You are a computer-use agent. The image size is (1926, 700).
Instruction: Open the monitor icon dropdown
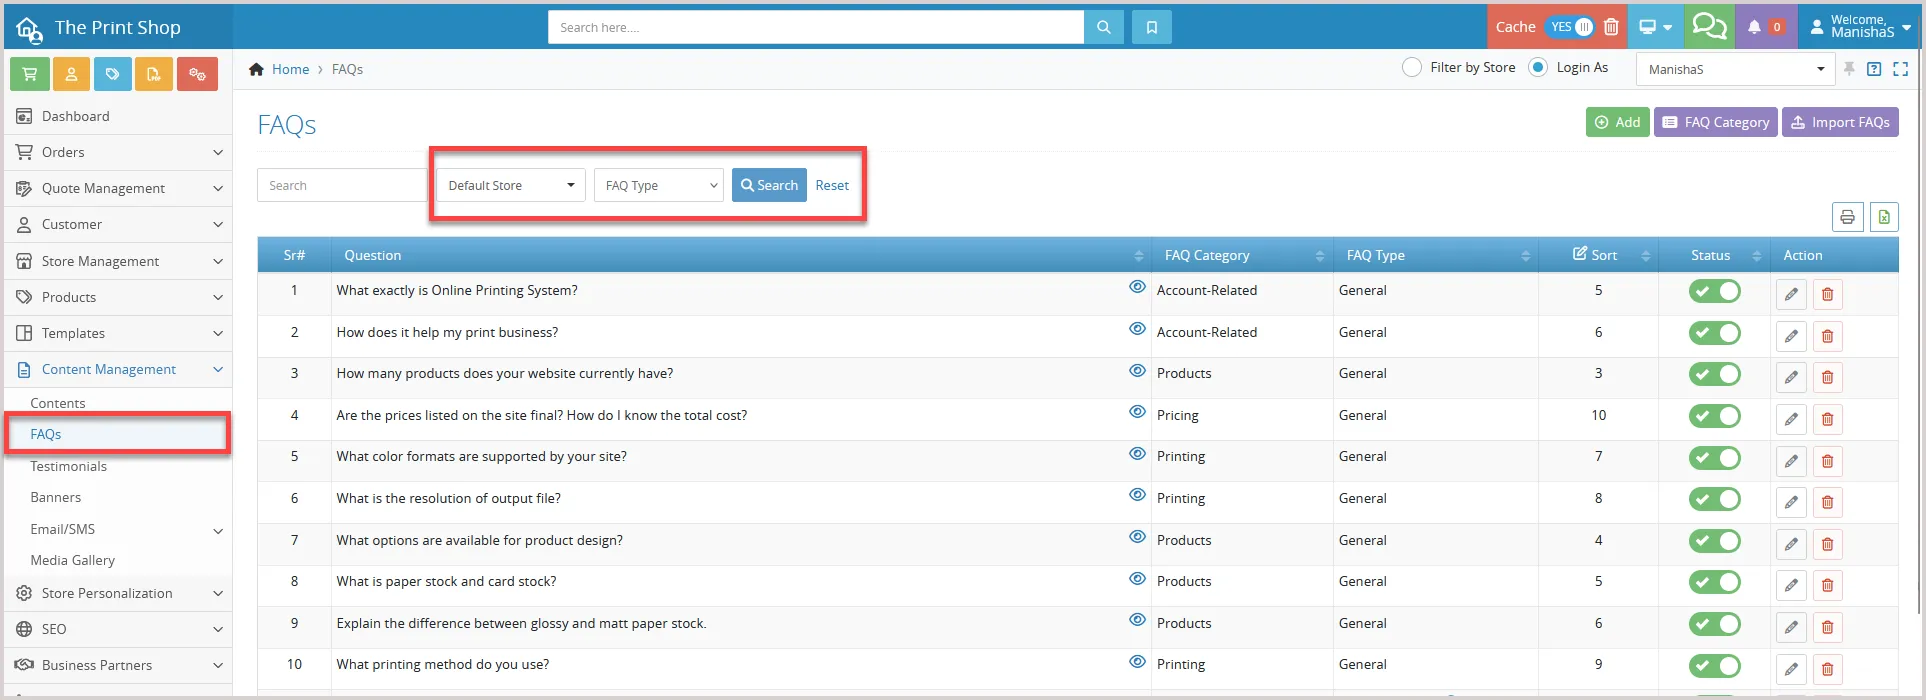coord(1655,27)
